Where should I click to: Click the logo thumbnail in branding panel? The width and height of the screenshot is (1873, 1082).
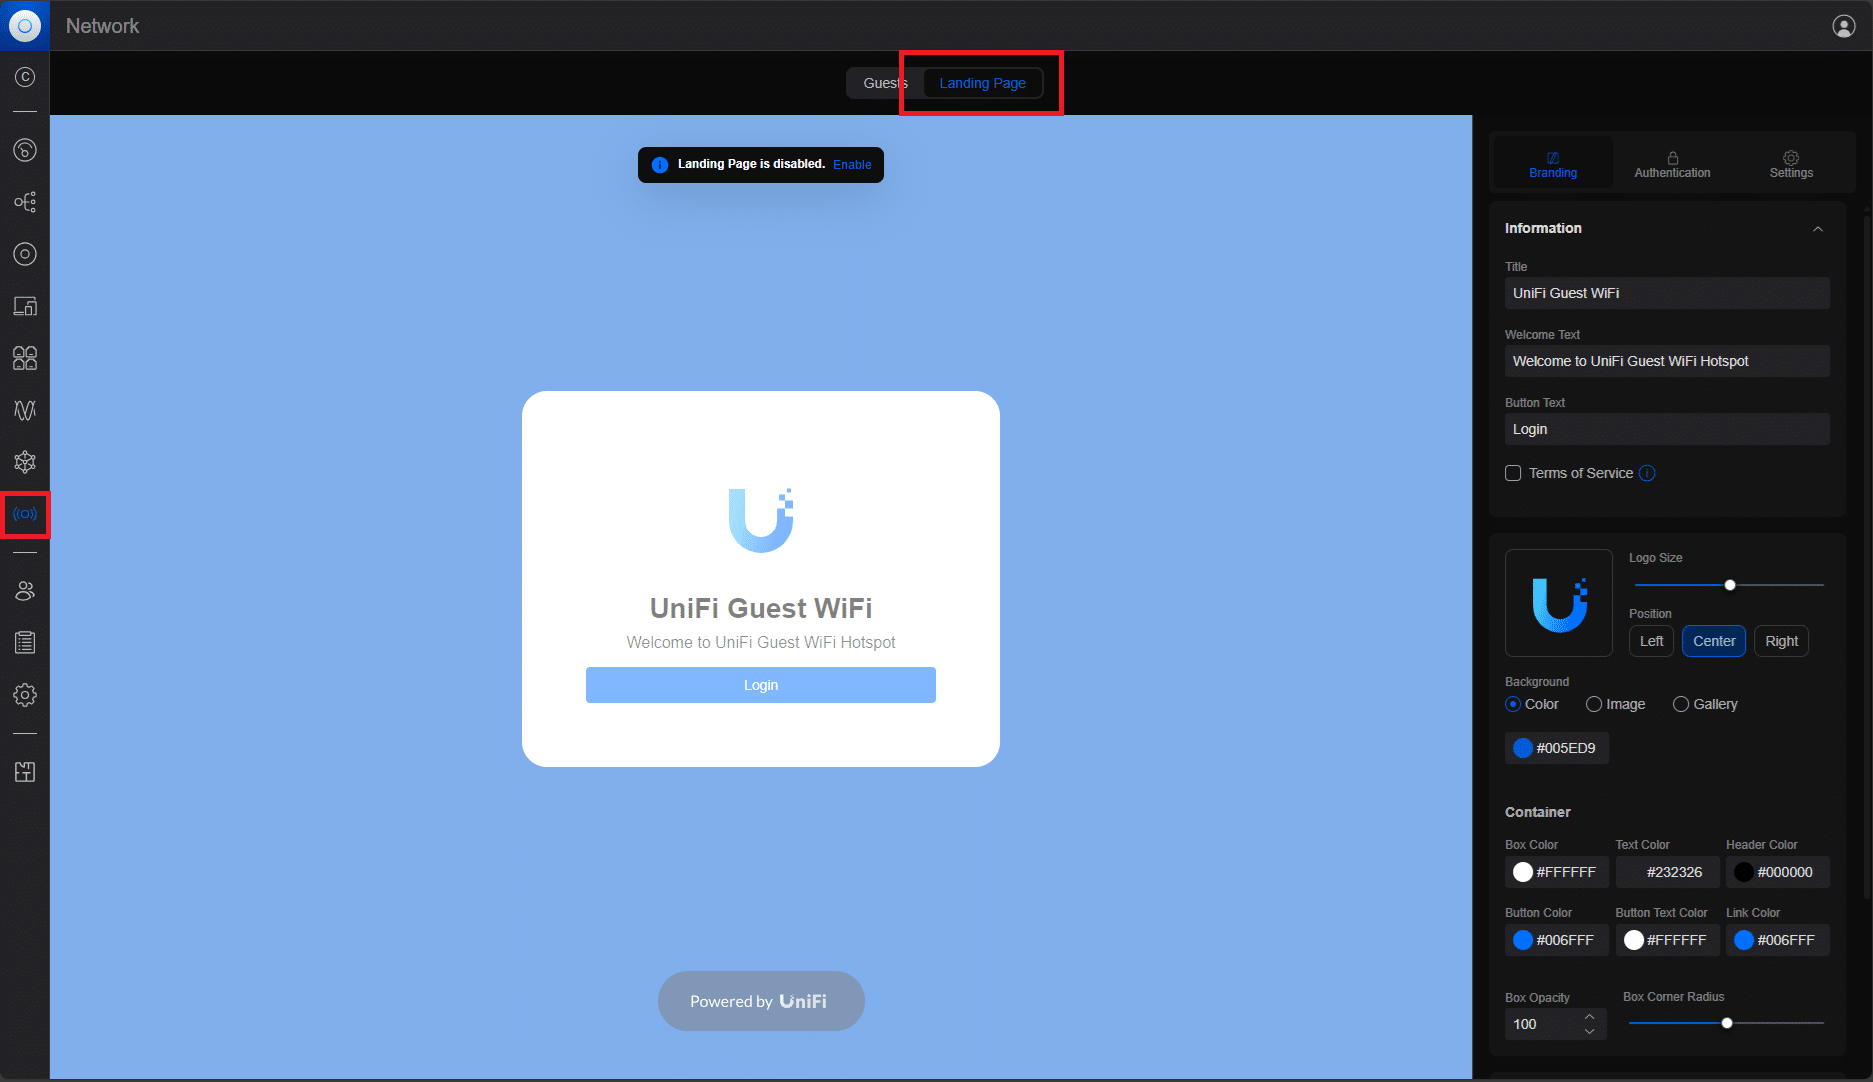1559,603
